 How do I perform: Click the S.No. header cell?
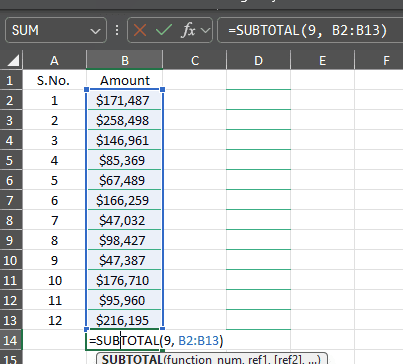pos(54,80)
